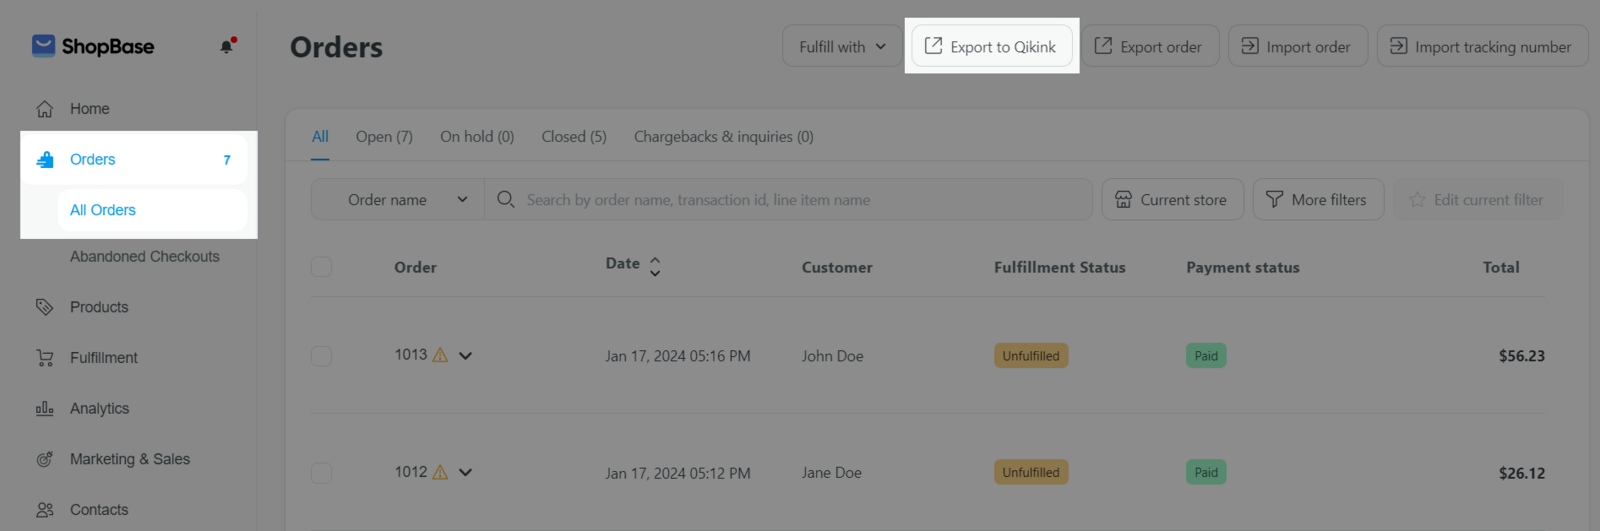Open Marketing & Sales target icon
Viewport: 1600px width, 531px height.
pyautogui.click(x=45, y=459)
